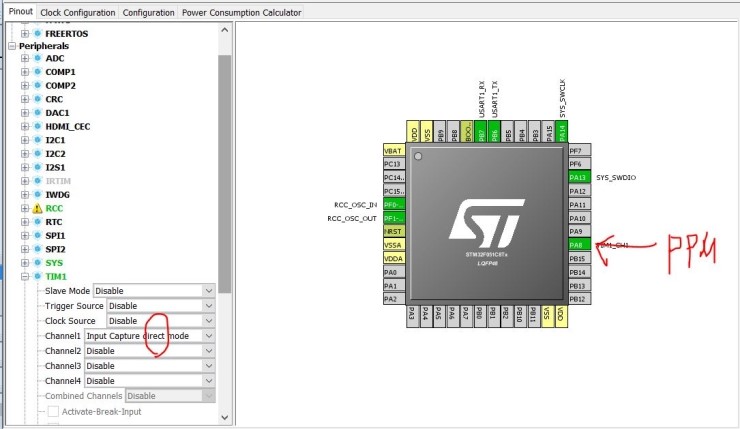
Task: Click the tree scrollbar up arrow
Action: [x=225, y=30]
